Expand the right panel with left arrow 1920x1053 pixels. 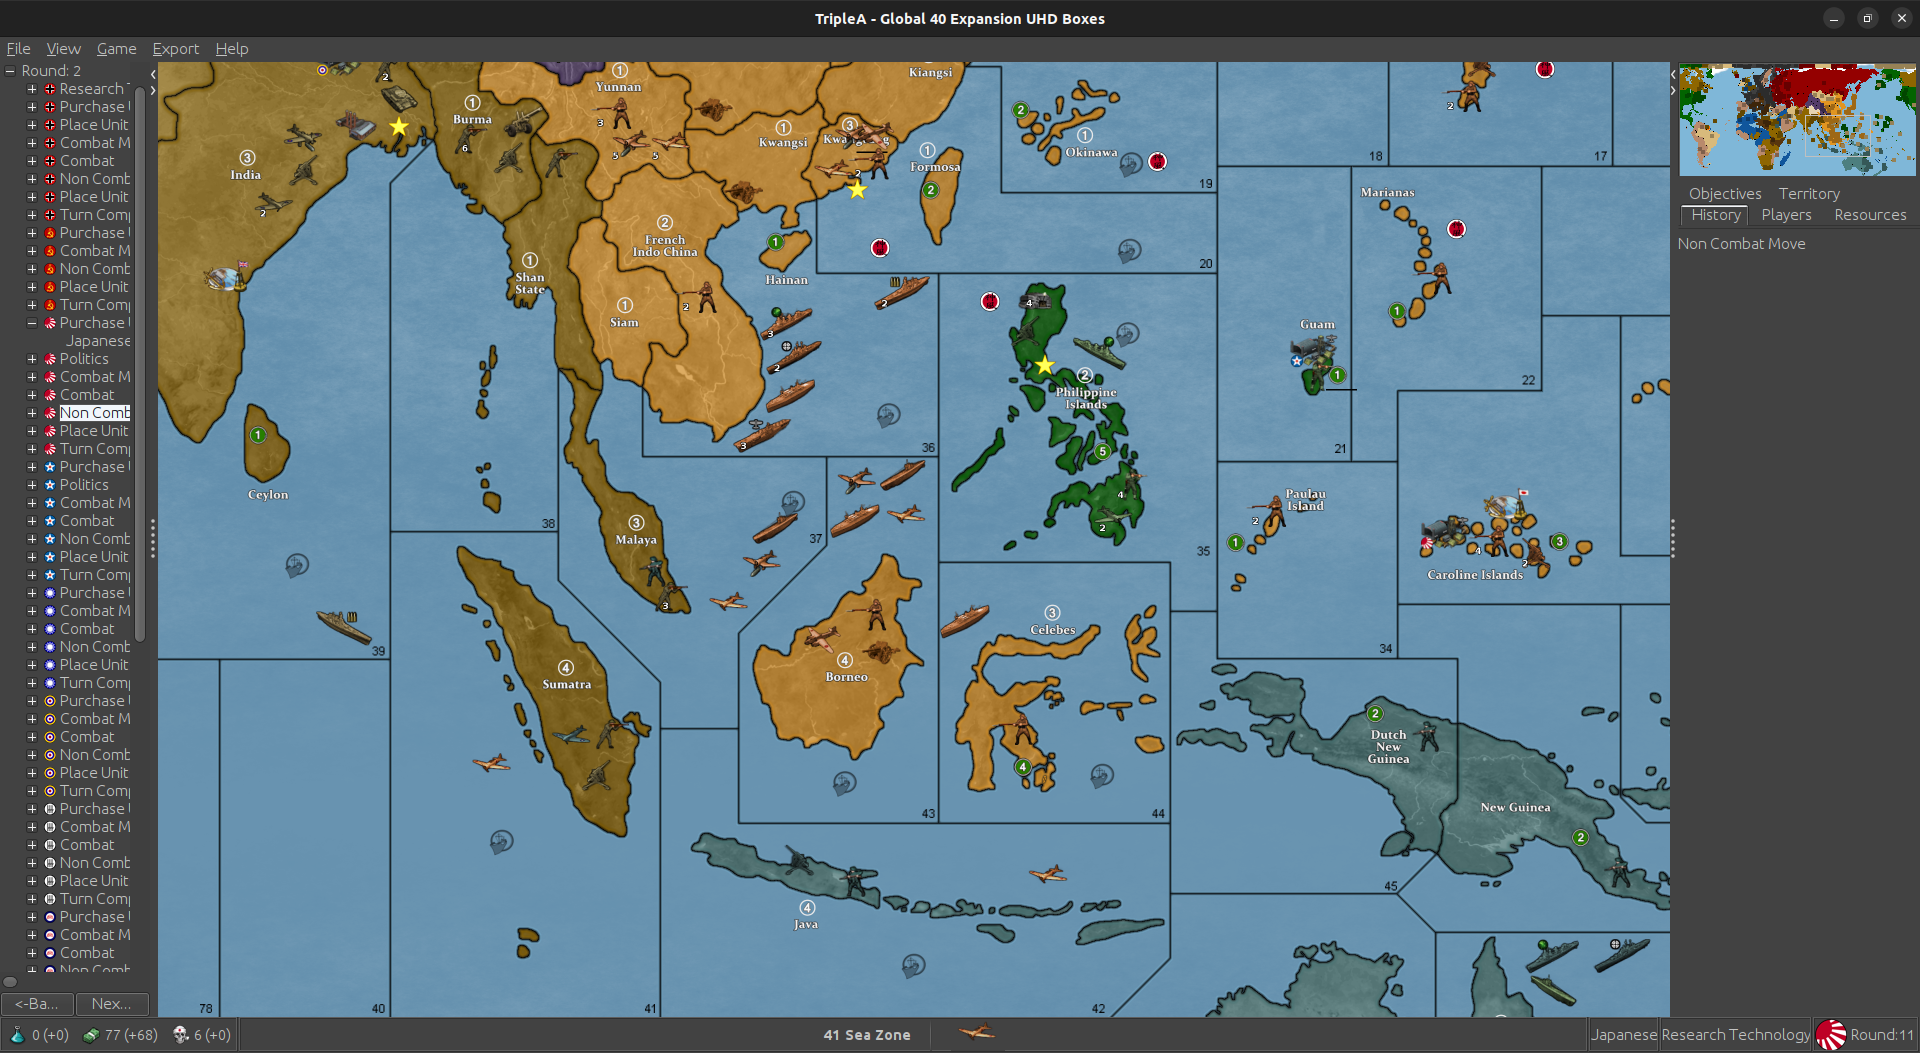tap(1673, 74)
